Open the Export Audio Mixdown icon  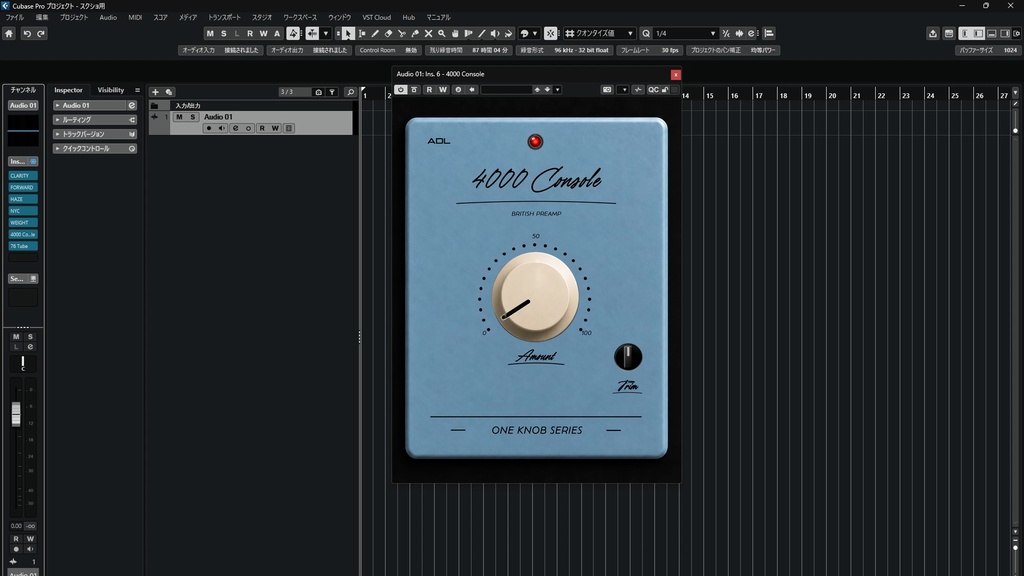point(933,33)
